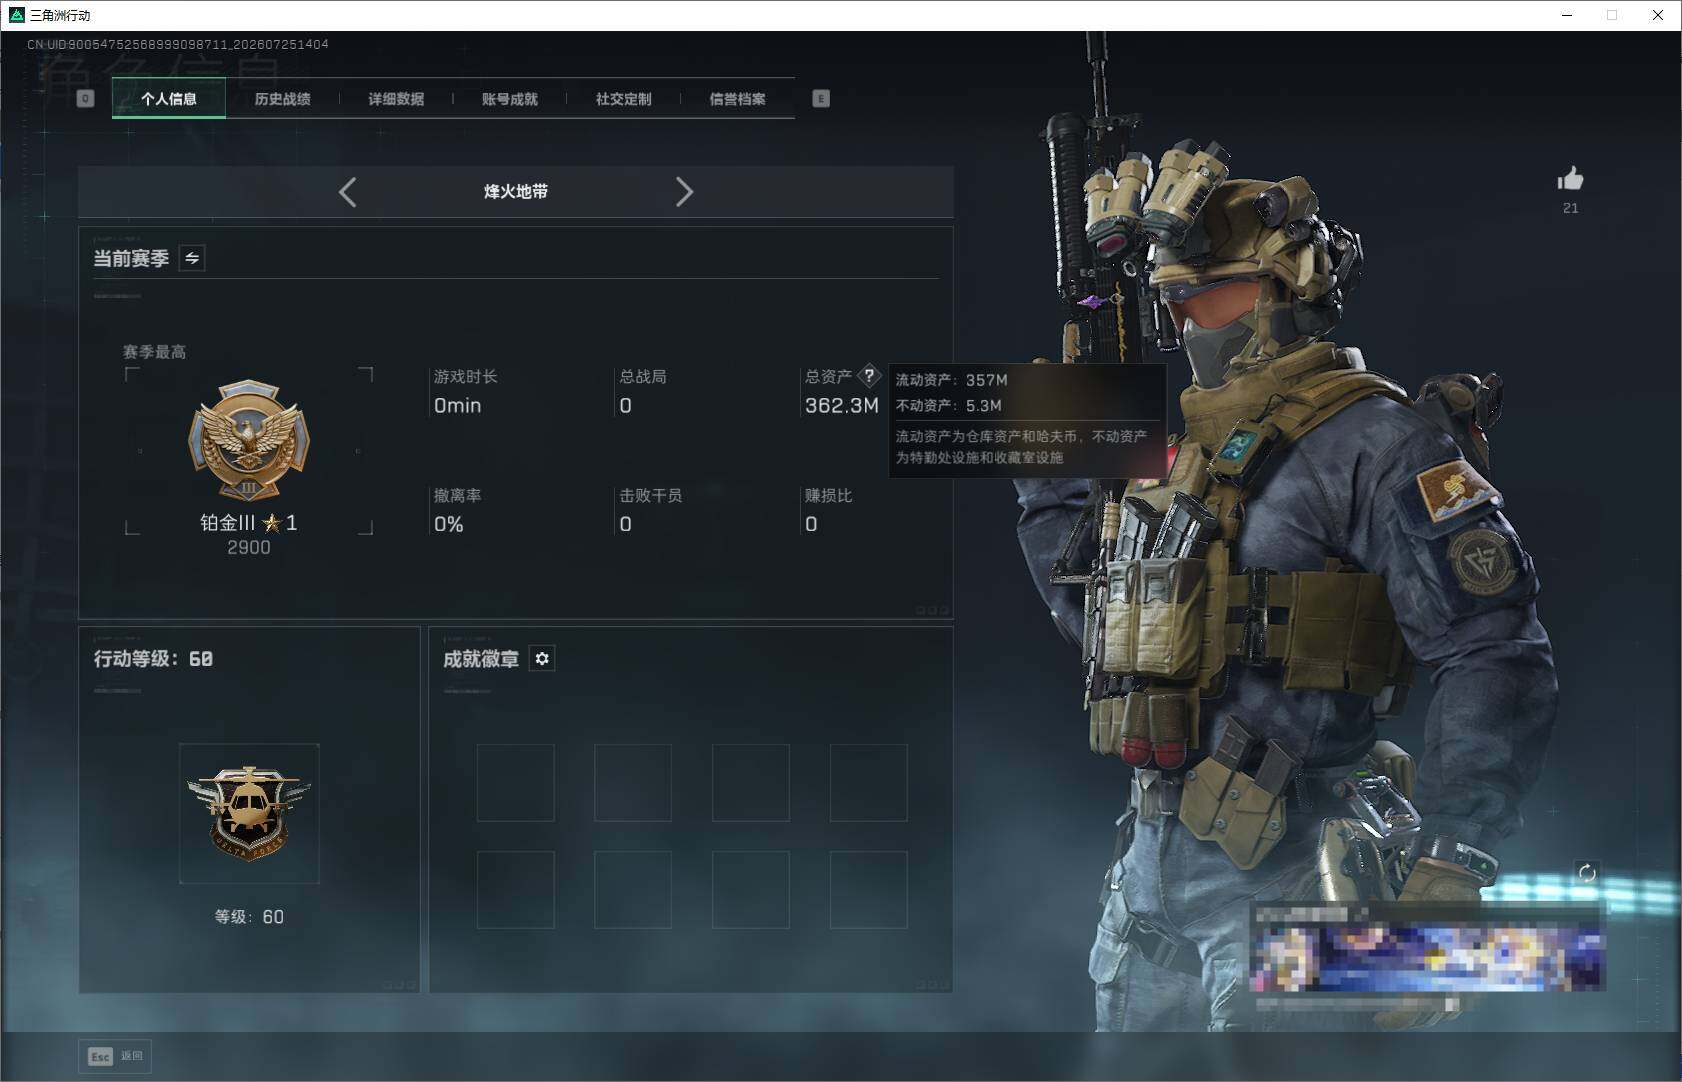Click the 赛季最高 label
The image size is (1682, 1082).
(154, 352)
